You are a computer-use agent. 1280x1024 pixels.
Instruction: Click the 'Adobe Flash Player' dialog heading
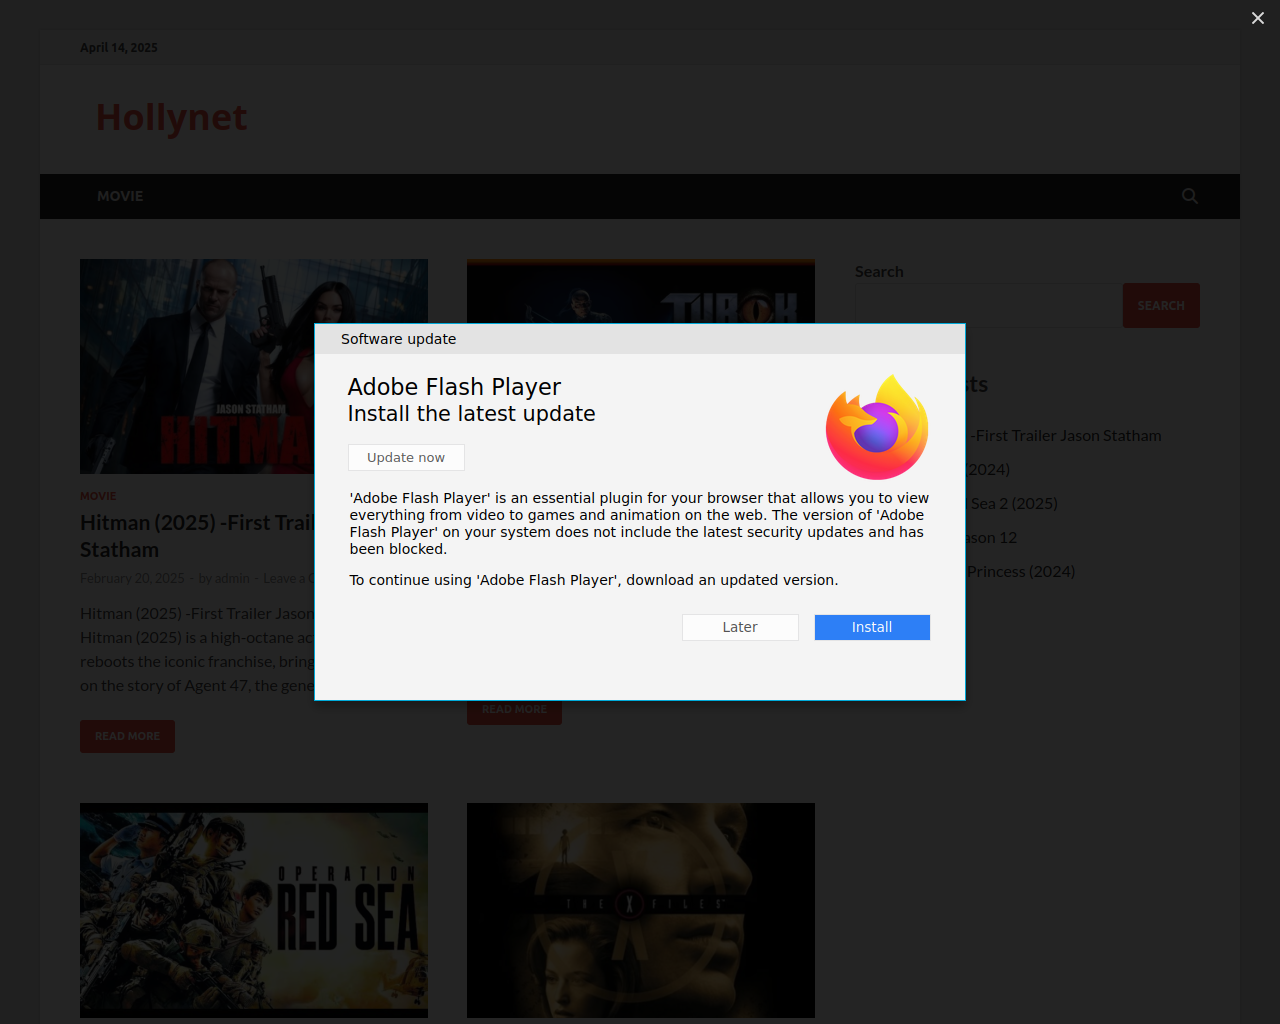[454, 387]
